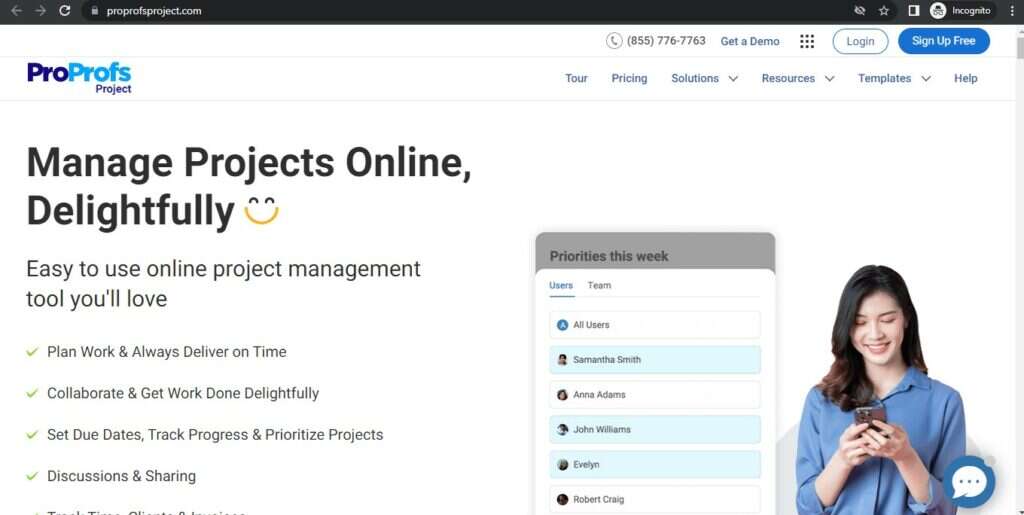Click the Collaborate & Get Work Done text
The image size is (1024, 515).
tap(183, 394)
